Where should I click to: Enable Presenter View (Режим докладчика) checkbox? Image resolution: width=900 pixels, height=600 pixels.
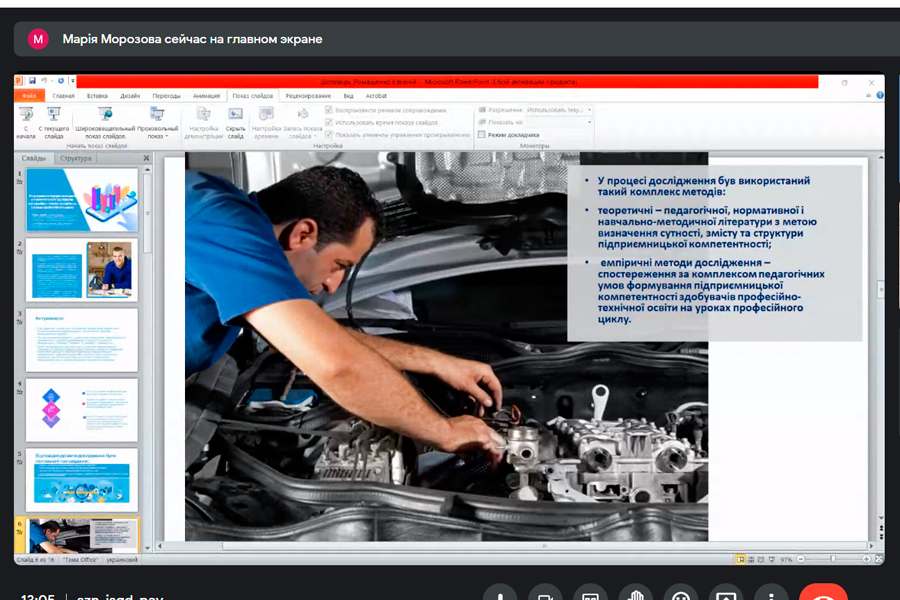482,134
